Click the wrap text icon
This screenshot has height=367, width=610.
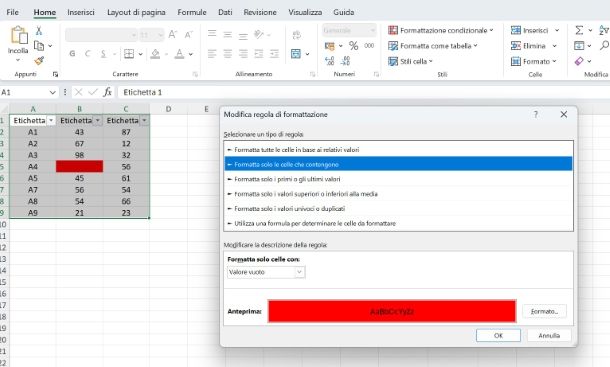click(296, 35)
